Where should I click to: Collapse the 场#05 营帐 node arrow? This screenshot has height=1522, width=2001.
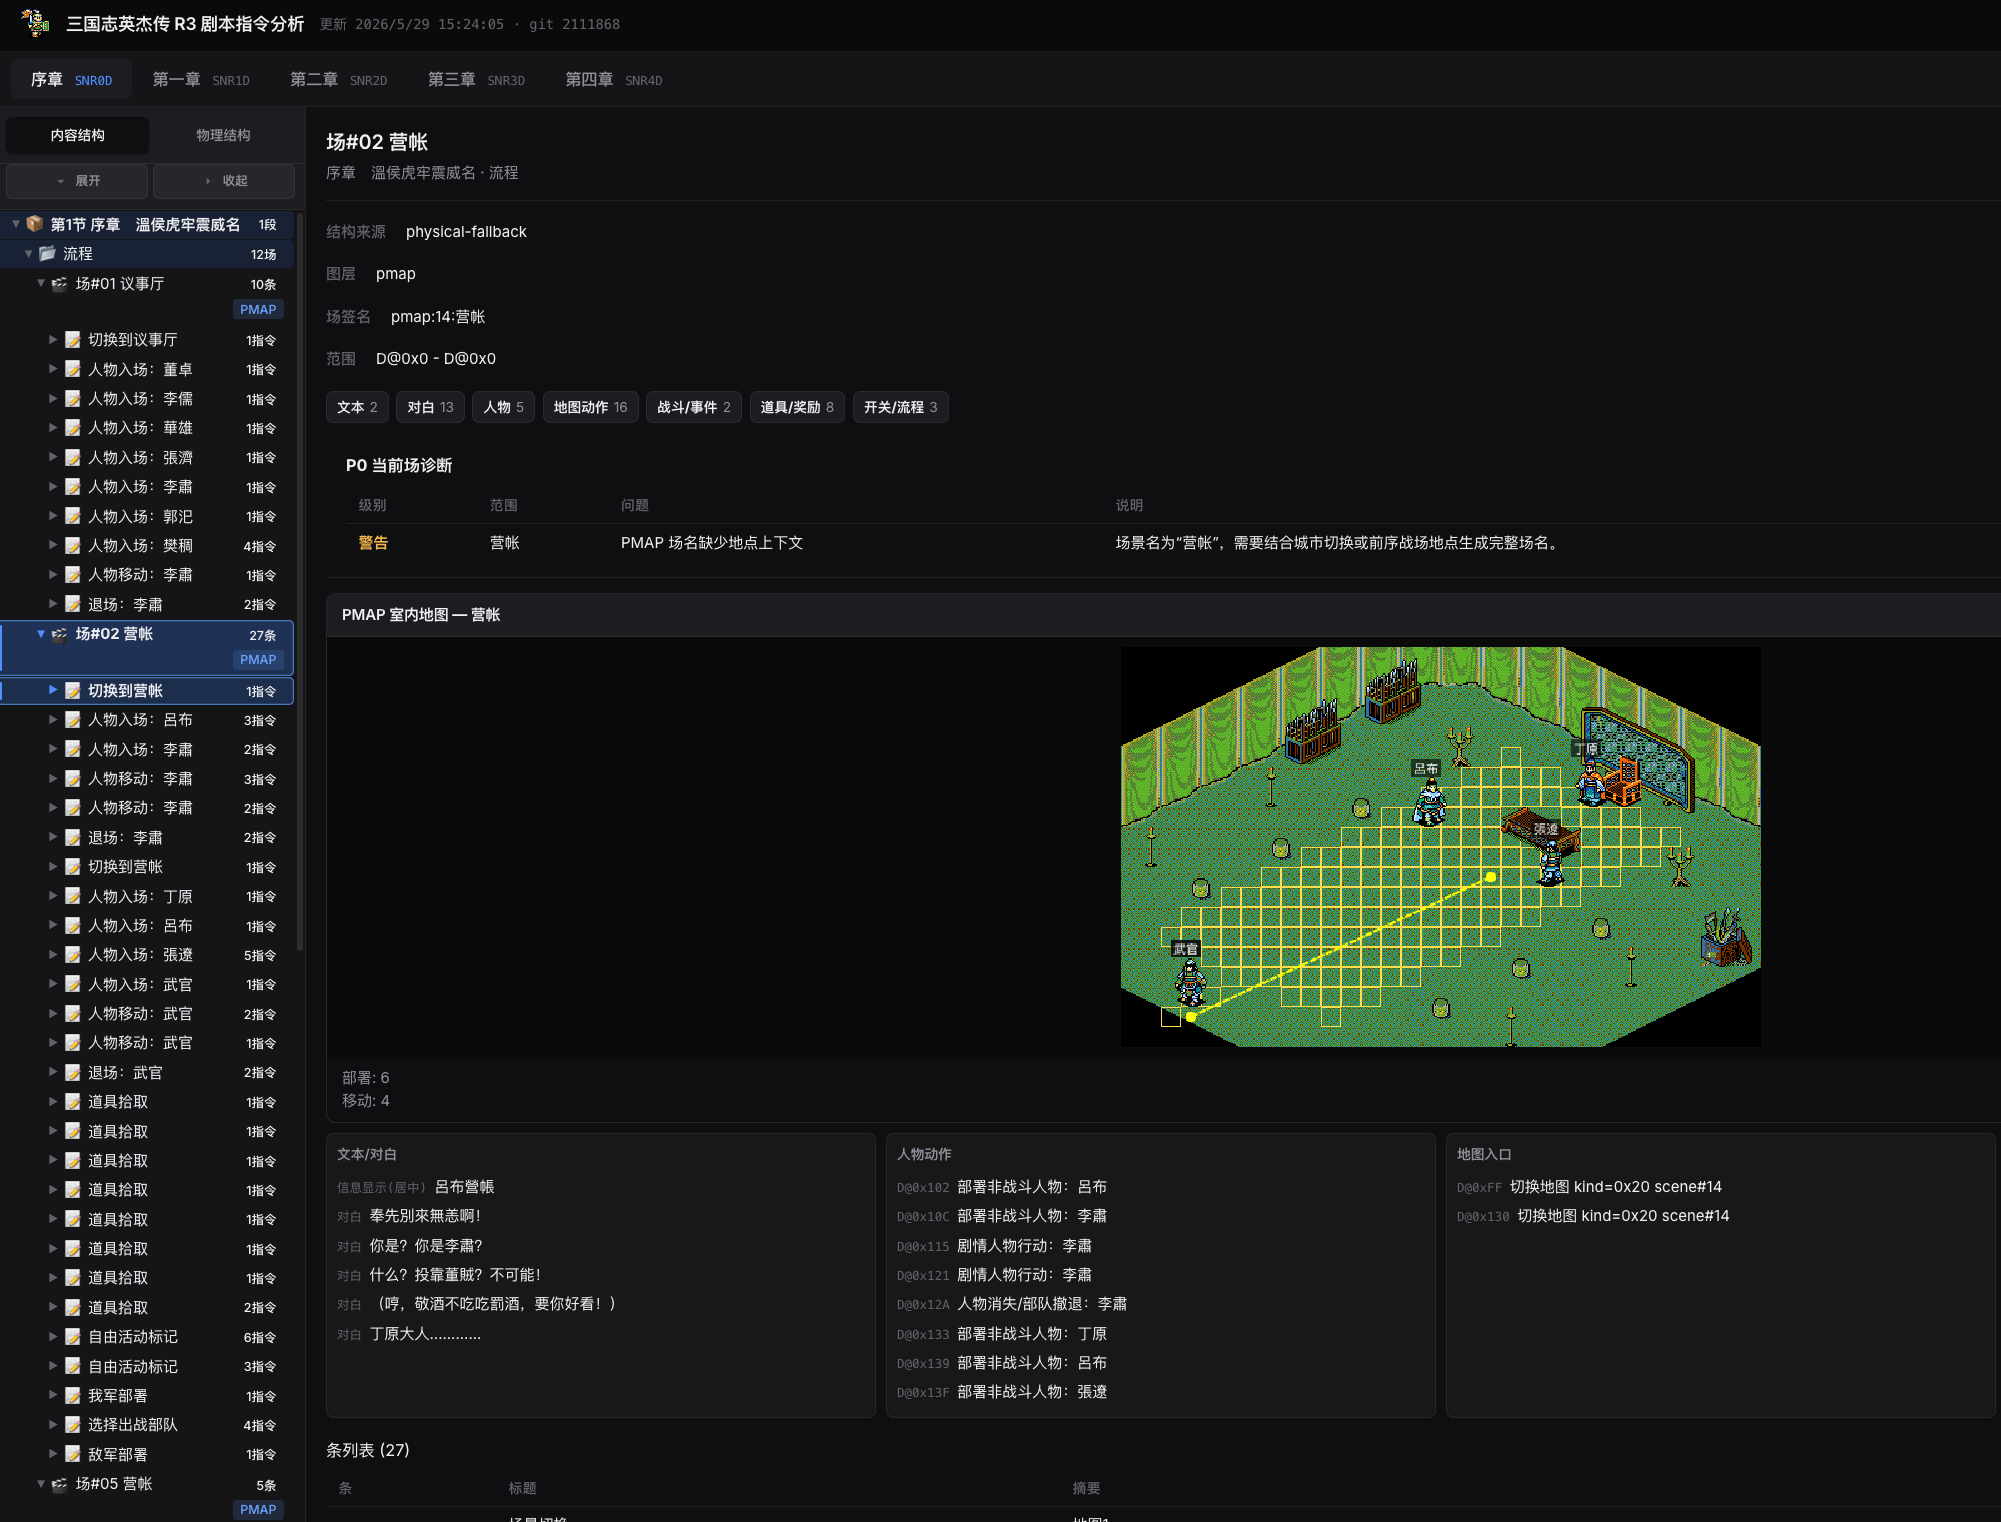click(x=41, y=1483)
